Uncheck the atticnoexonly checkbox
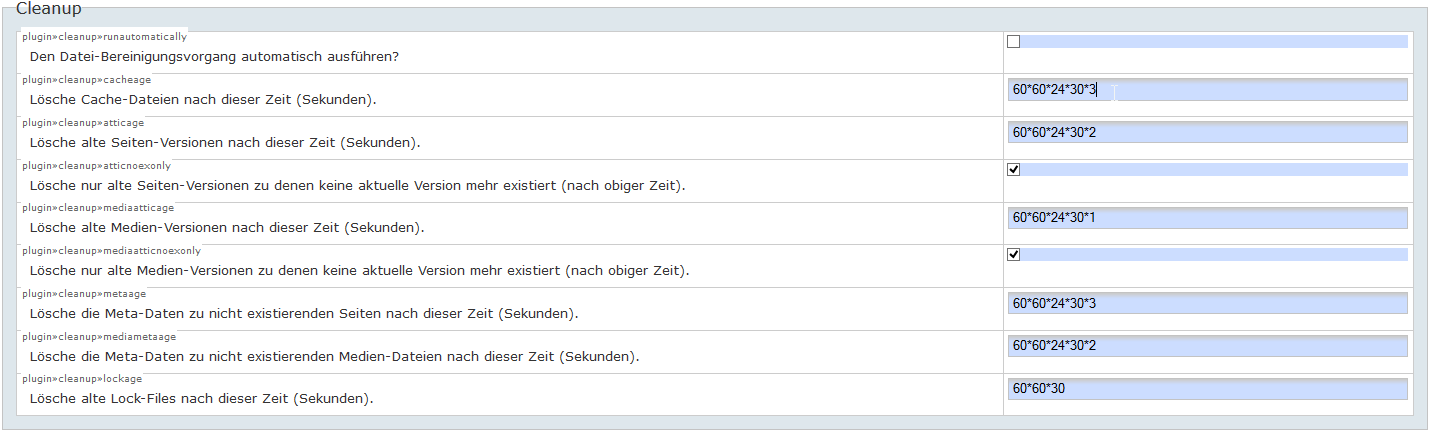Screen dimensions: 1431x434 click(1014, 170)
